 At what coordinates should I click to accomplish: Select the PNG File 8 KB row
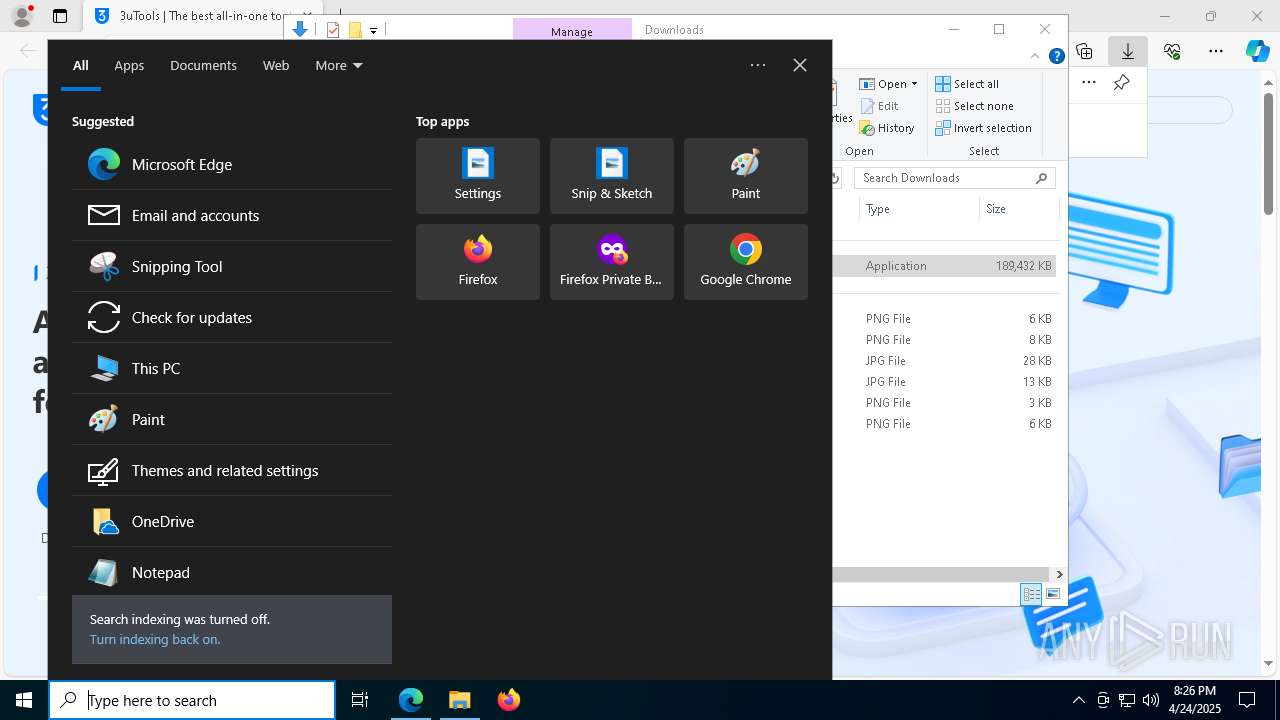point(943,340)
